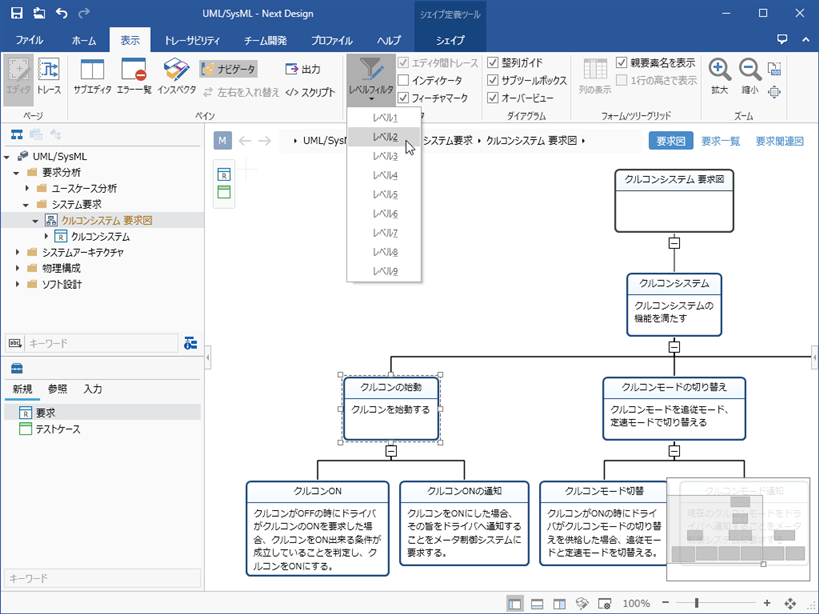
Task: Toggle the ナビゲータ (Navigator) pane button
Action: pyautogui.click(x=228, y=69)
